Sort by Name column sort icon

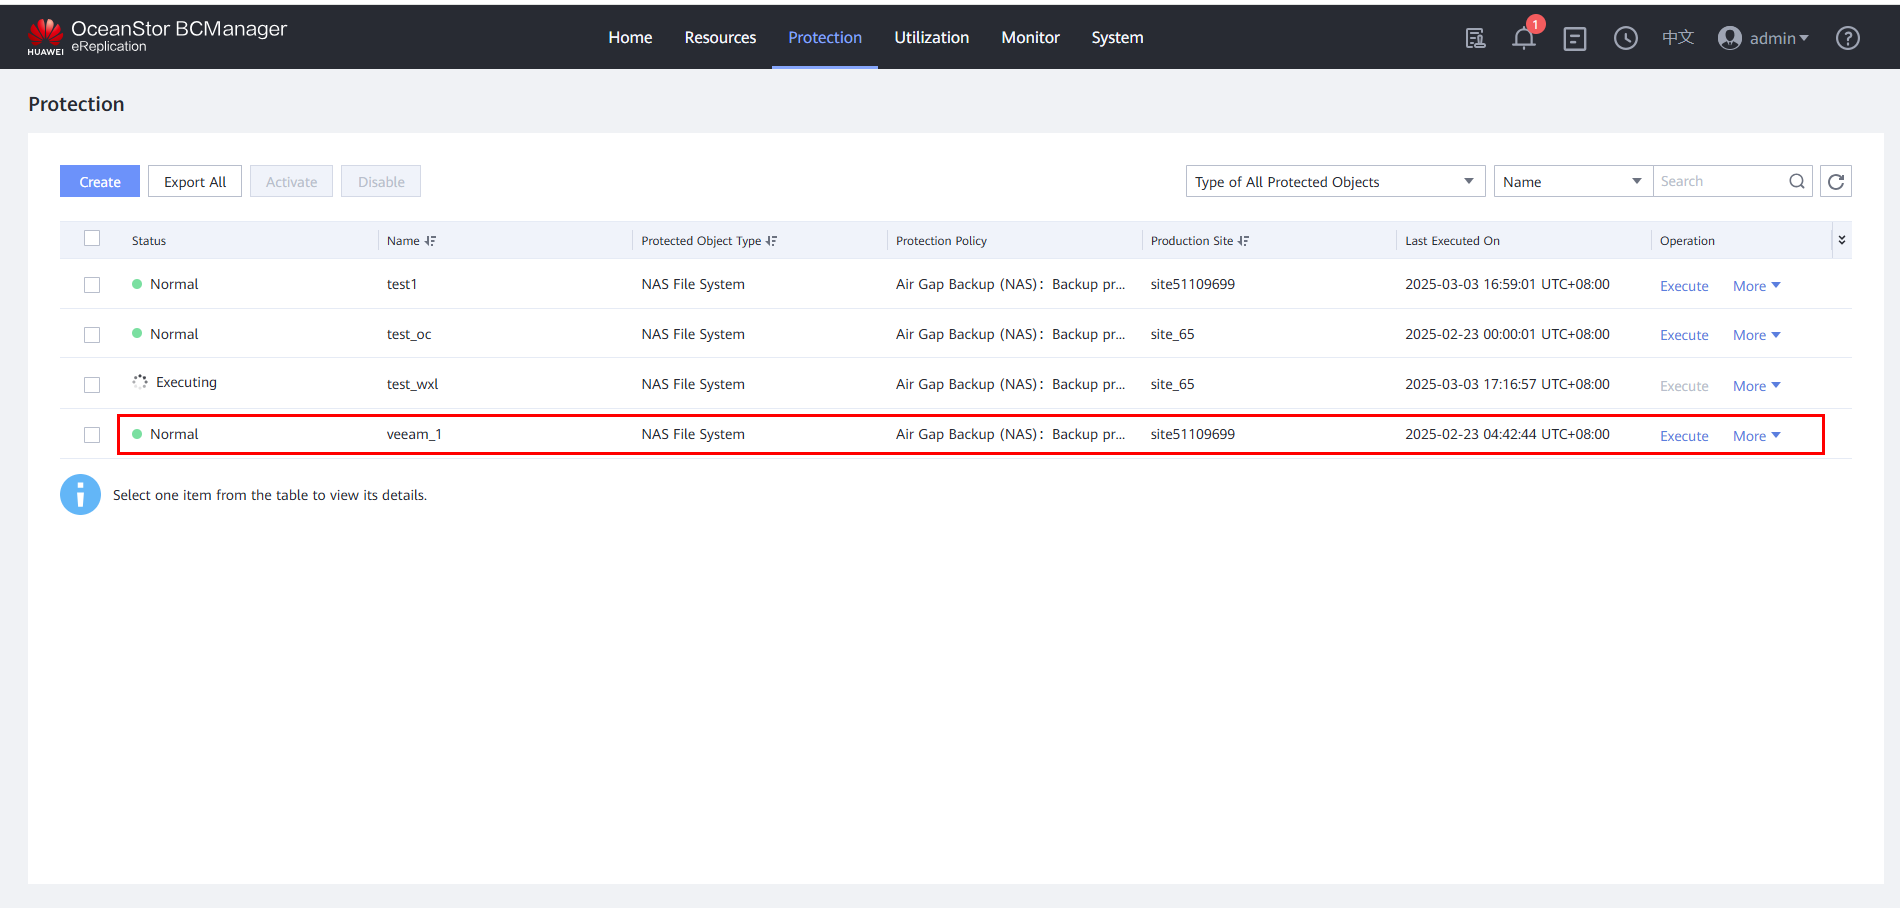pyautogui.click(x=430, y=241)
